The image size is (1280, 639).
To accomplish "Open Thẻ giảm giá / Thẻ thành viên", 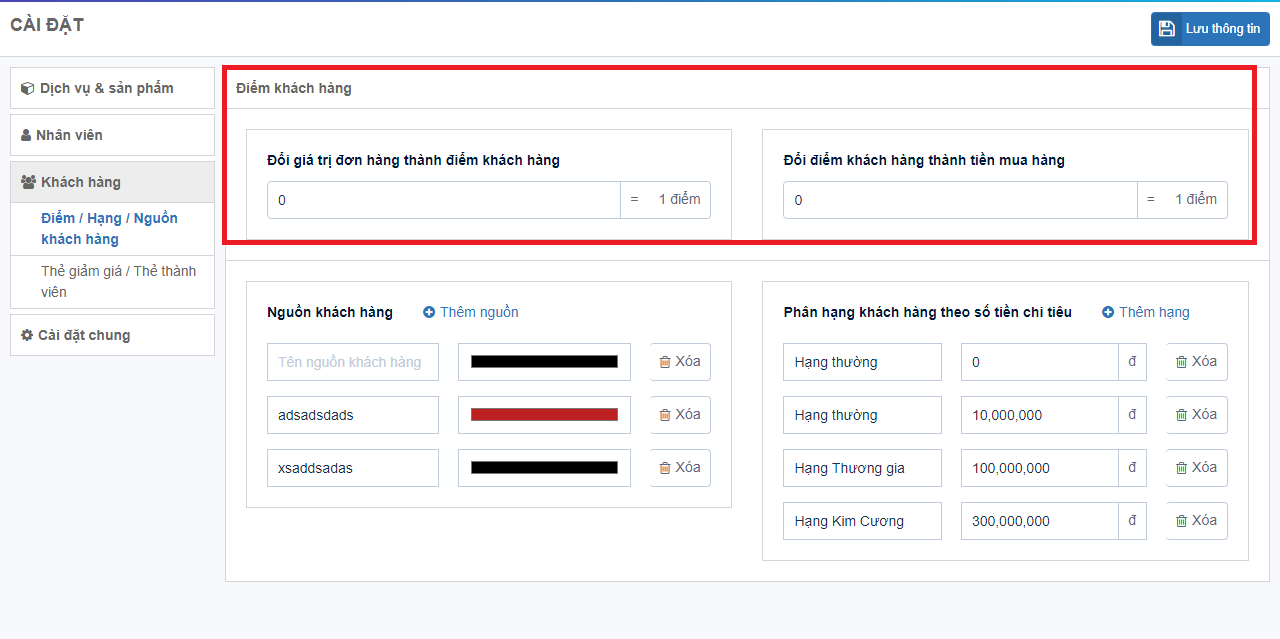I will pos(118,281).
